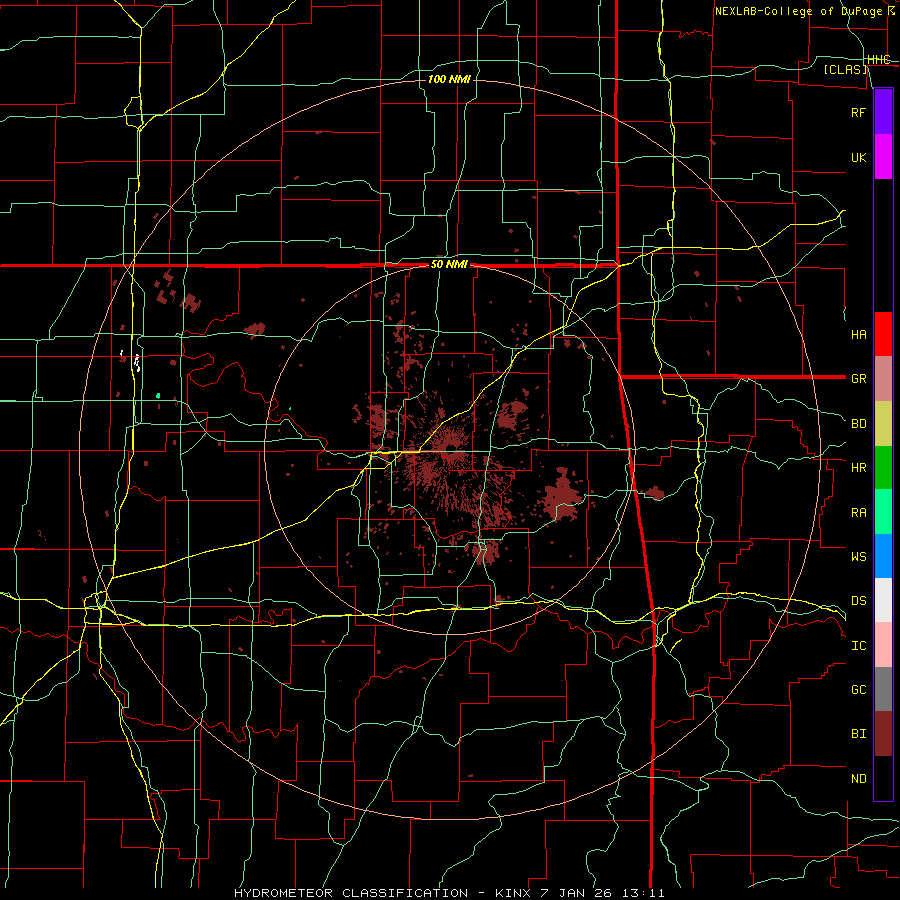The image size is (900, 900).
Task: Click the 'RF' legend label
Action: tap(858, 113)
